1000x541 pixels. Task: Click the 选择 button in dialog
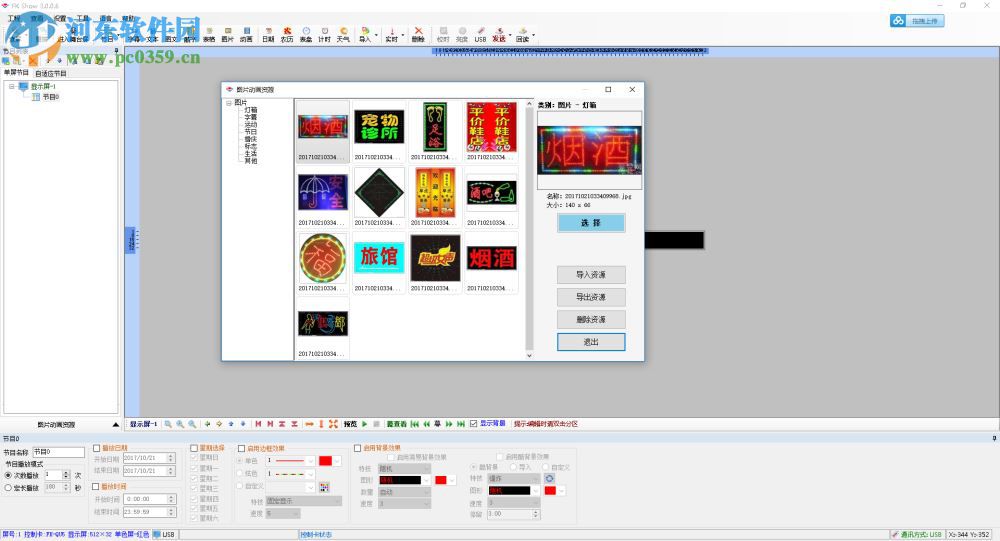click(591, 223)
